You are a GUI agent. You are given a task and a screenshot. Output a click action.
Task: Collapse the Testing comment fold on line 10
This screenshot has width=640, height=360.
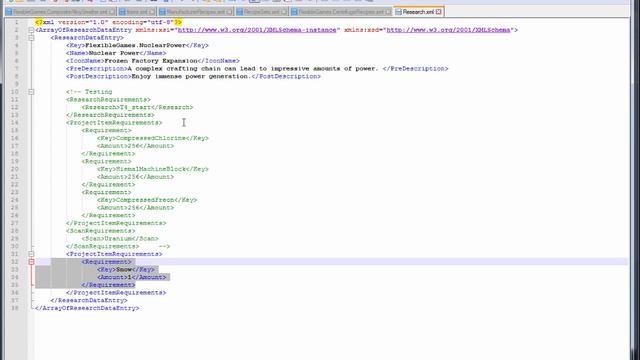pos(31,92)
